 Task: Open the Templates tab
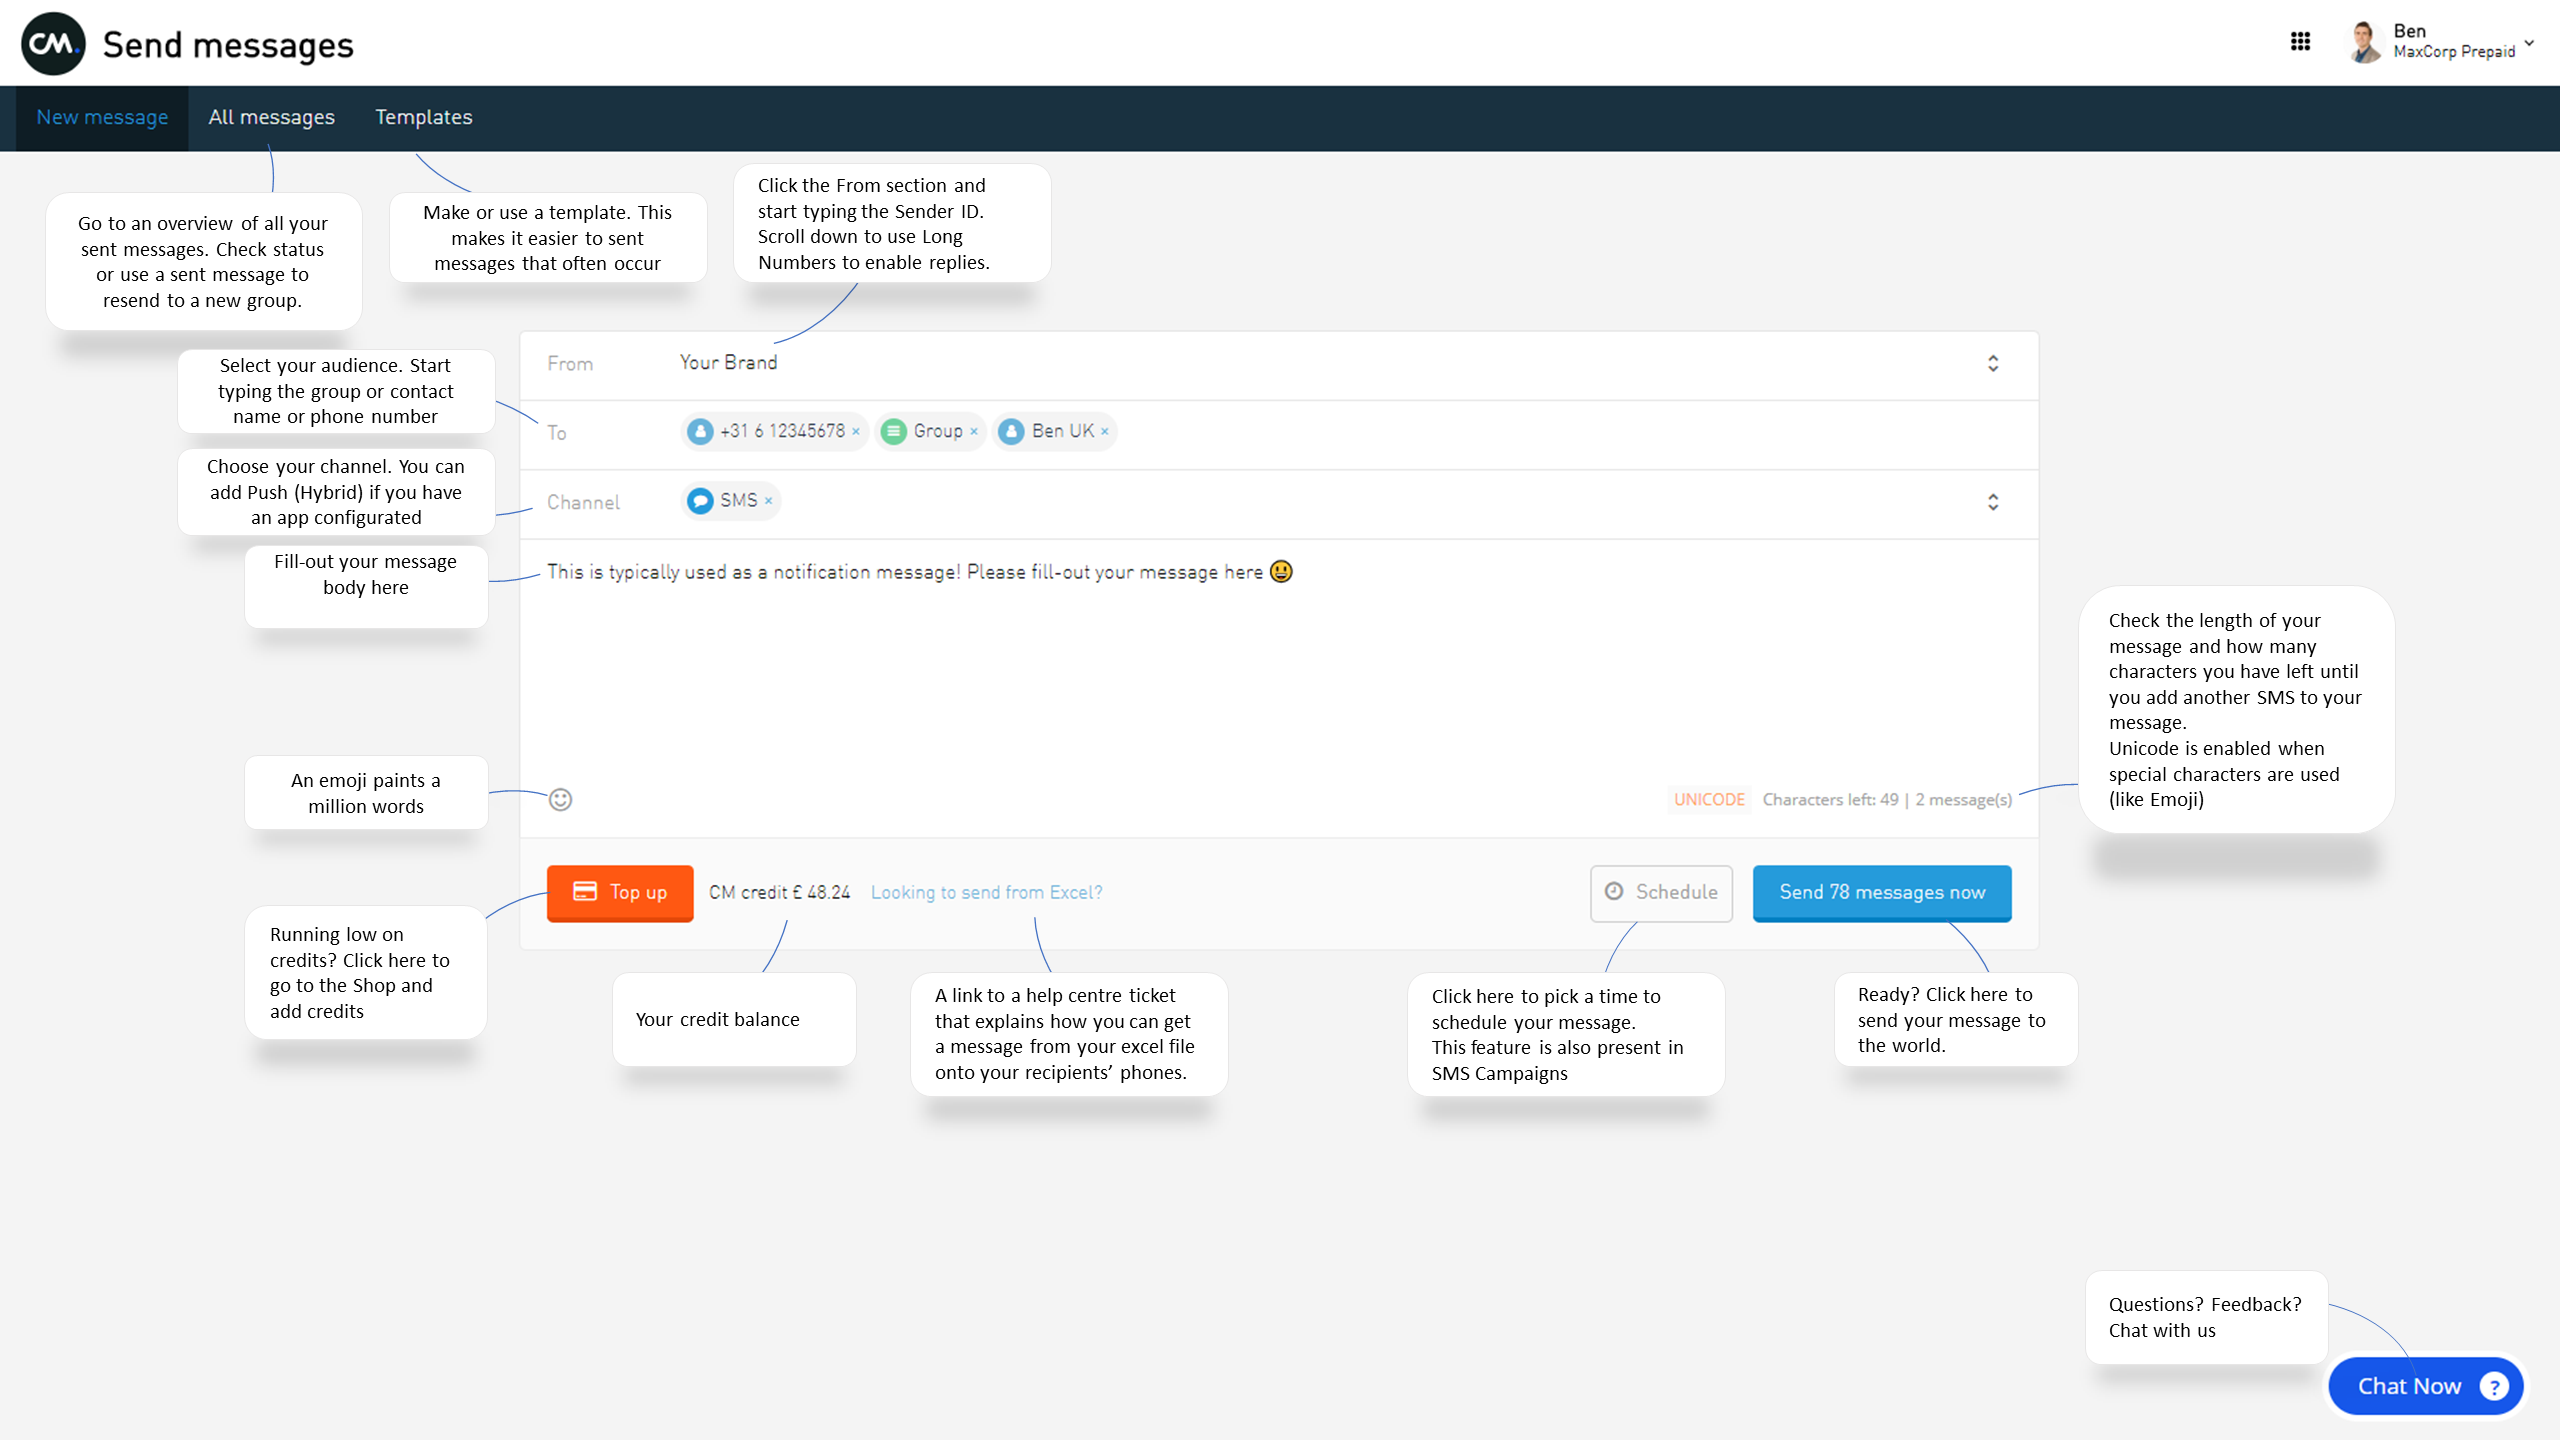[x=423, y=117]
